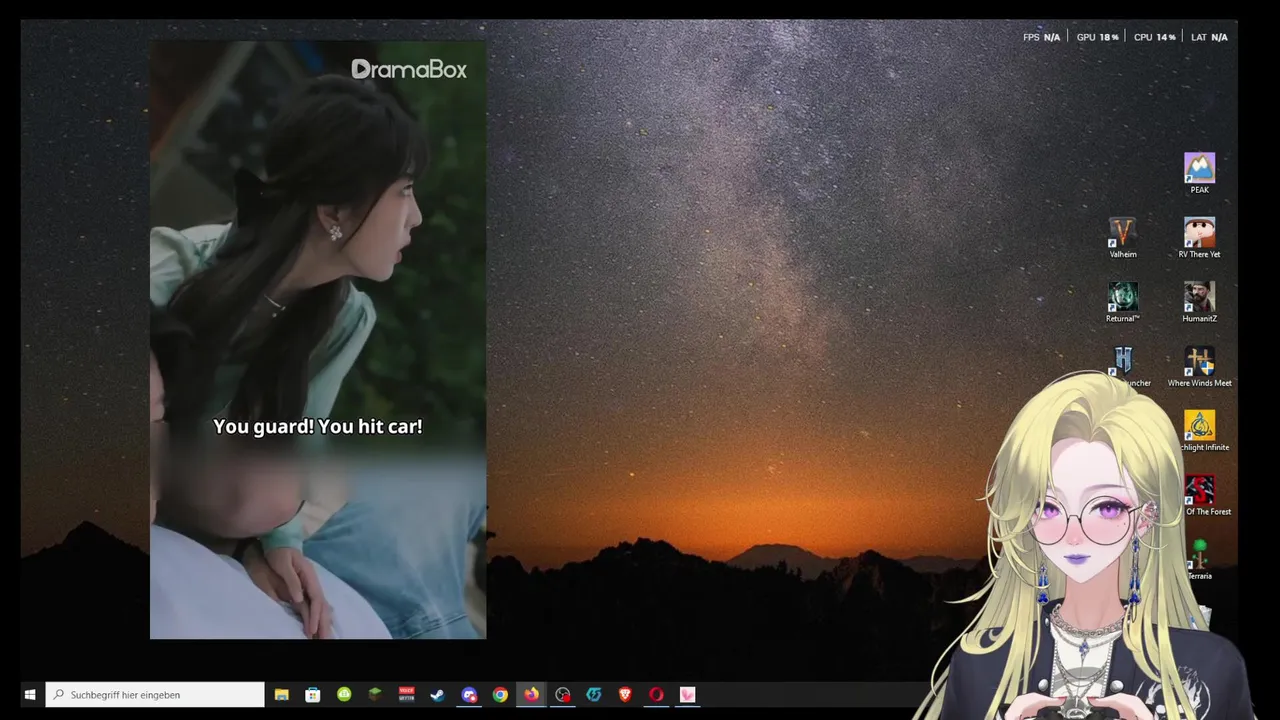Viewport: 1280px width, 720px height.
Task: Open Google Chrome from the taskbar
Action: (500, 694)
